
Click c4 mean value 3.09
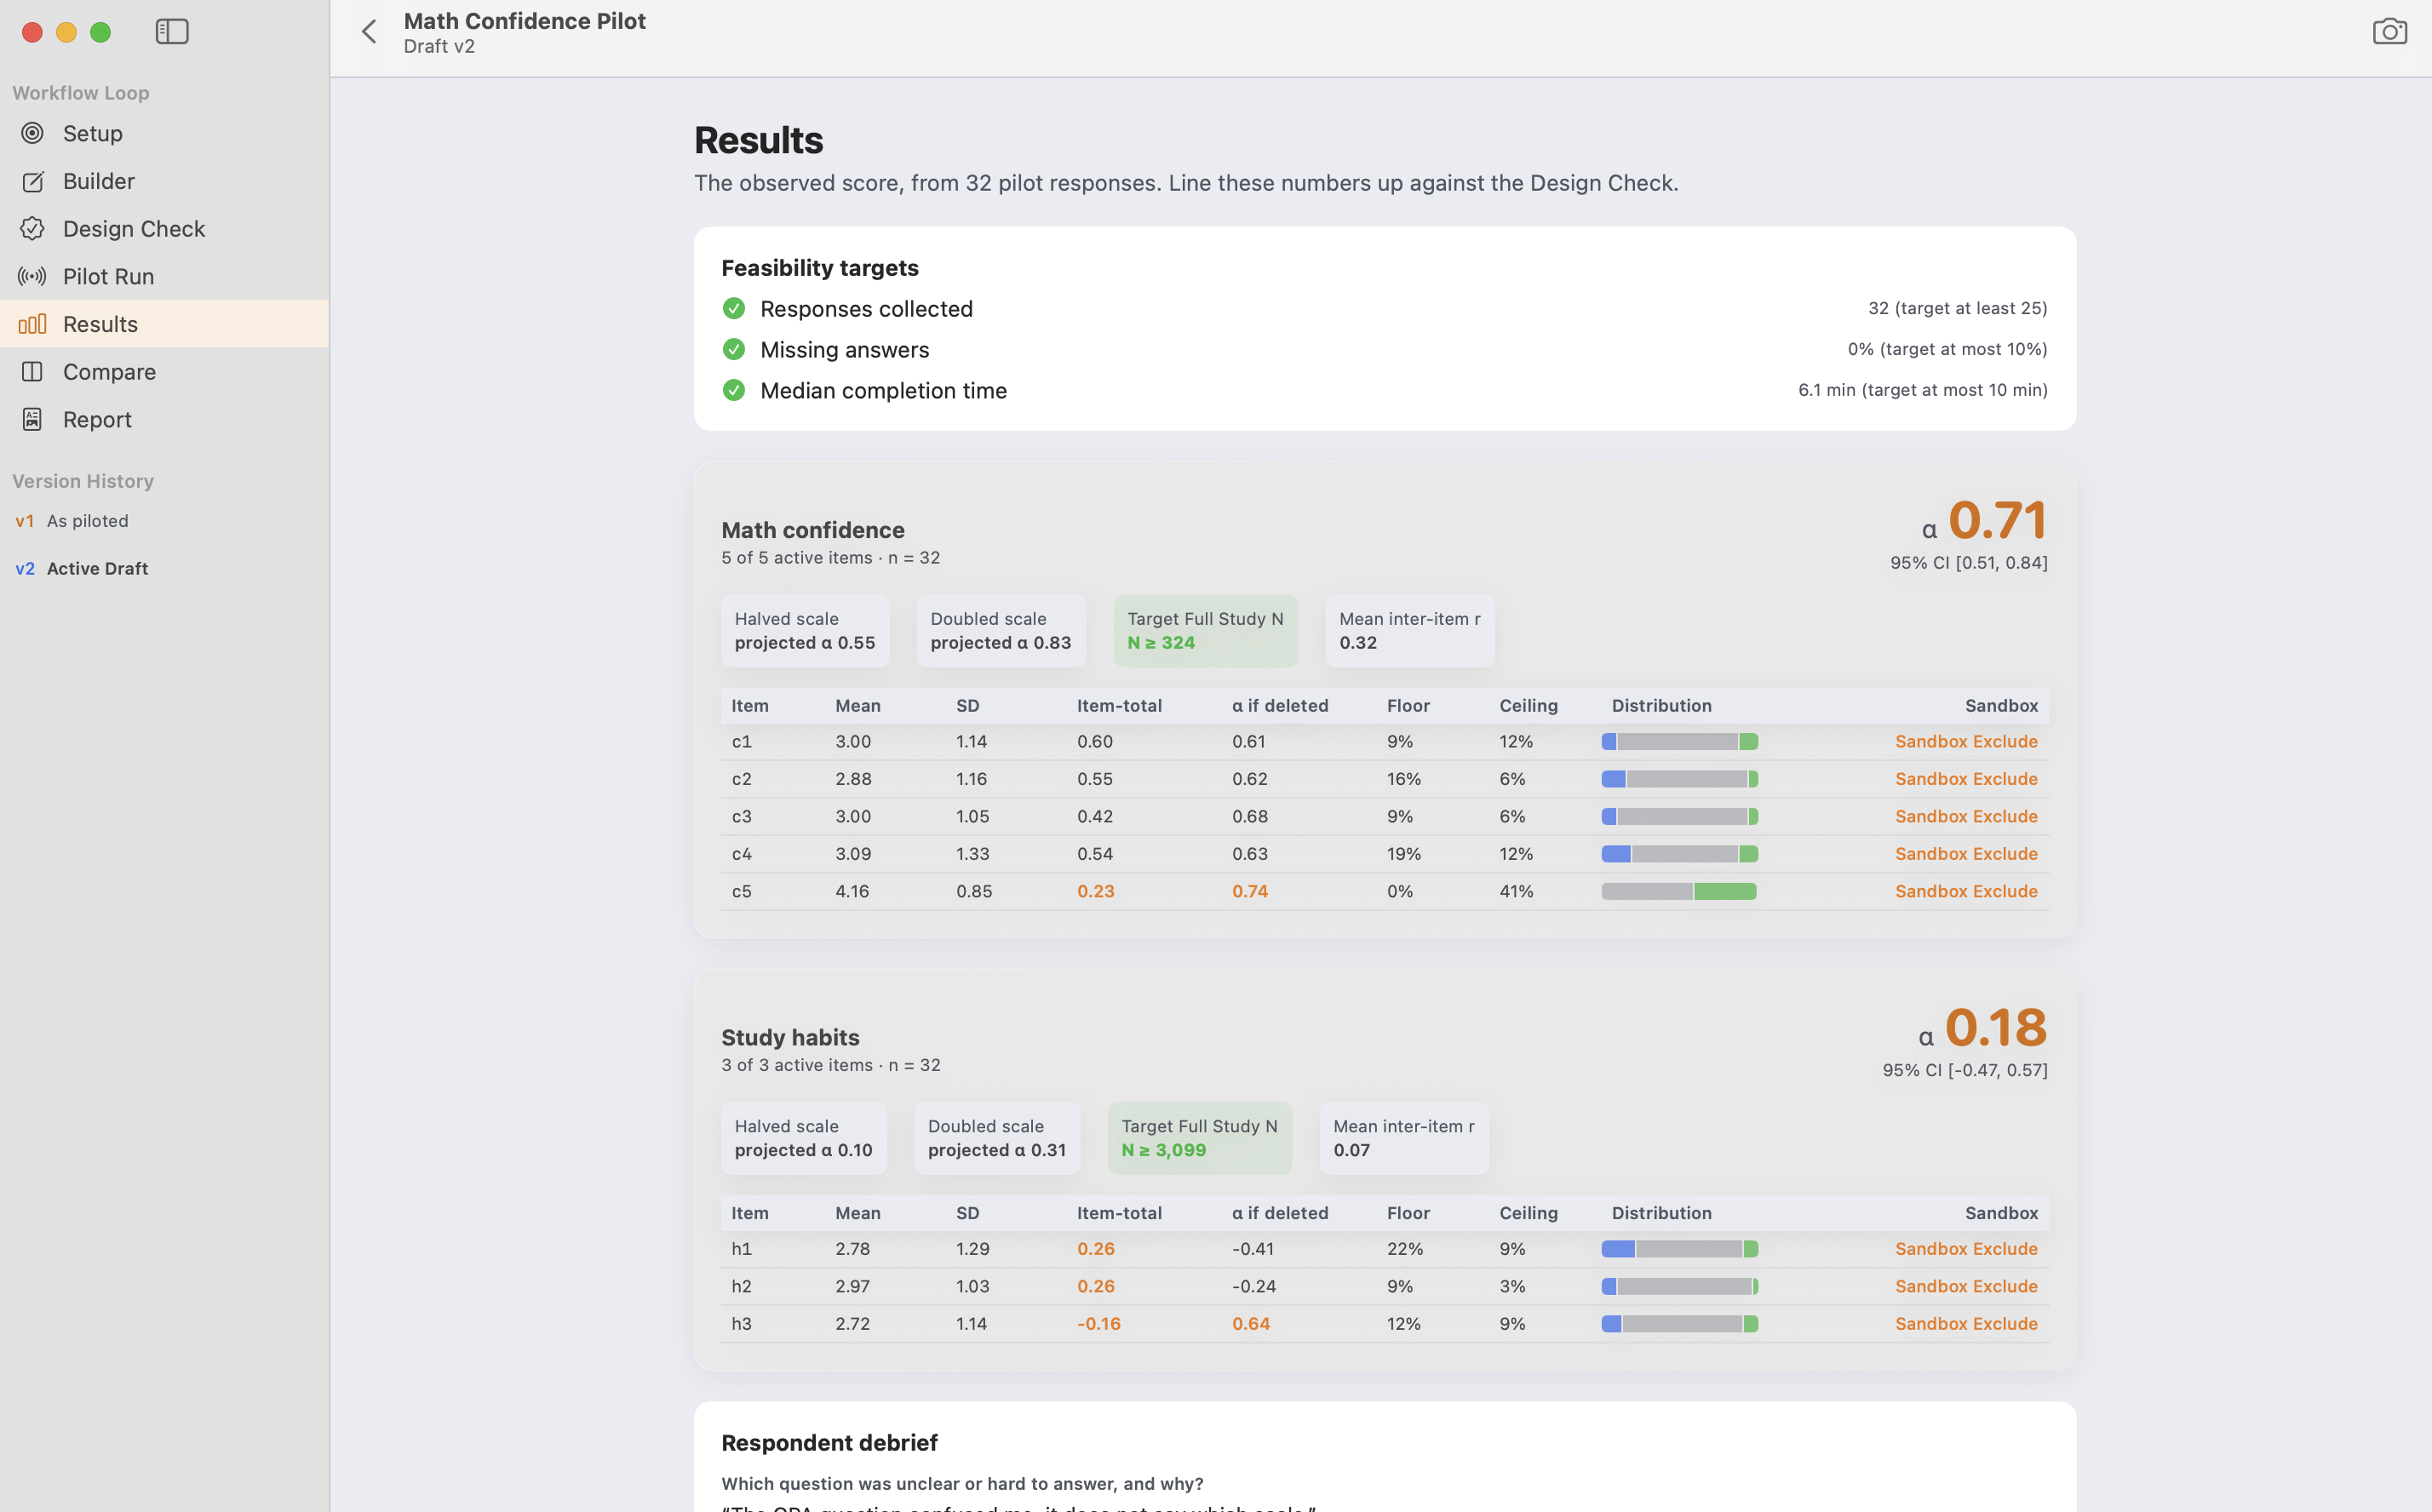point(853,854)
